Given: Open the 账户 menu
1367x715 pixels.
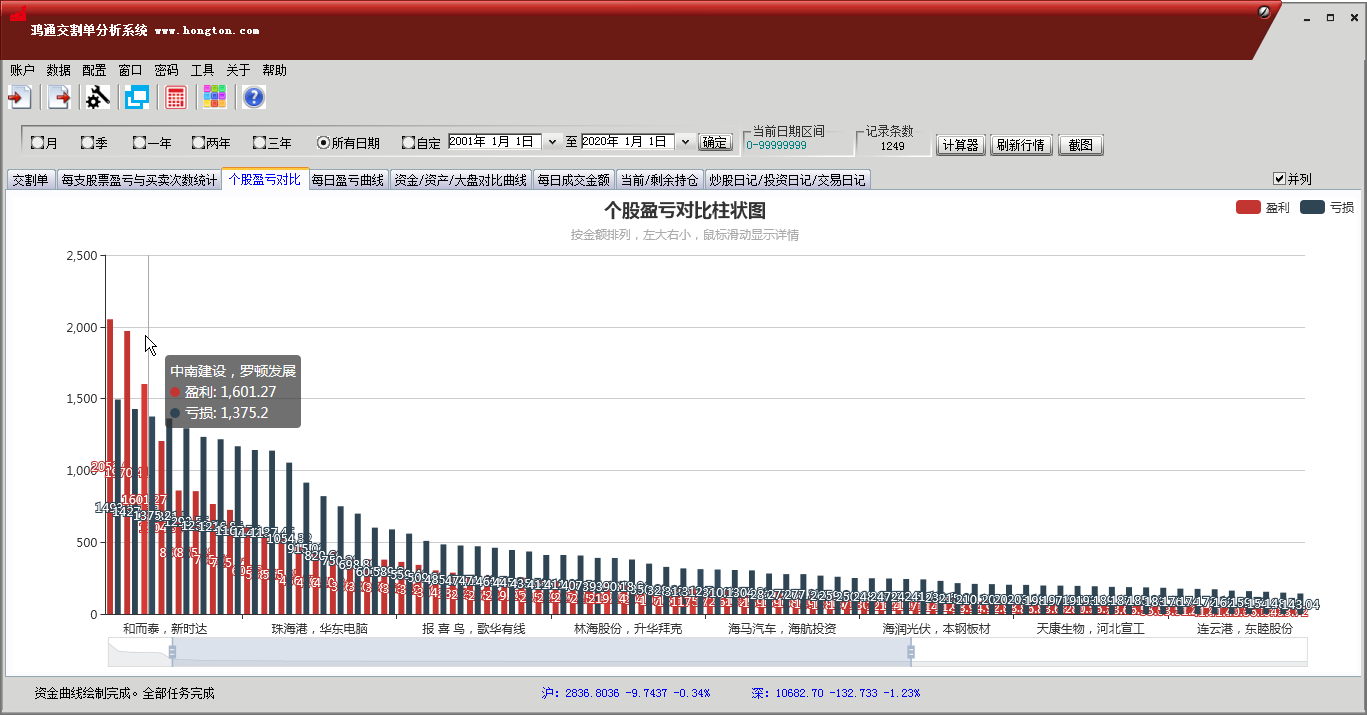Looking at the screenshot, I should (x=22, y=70).
